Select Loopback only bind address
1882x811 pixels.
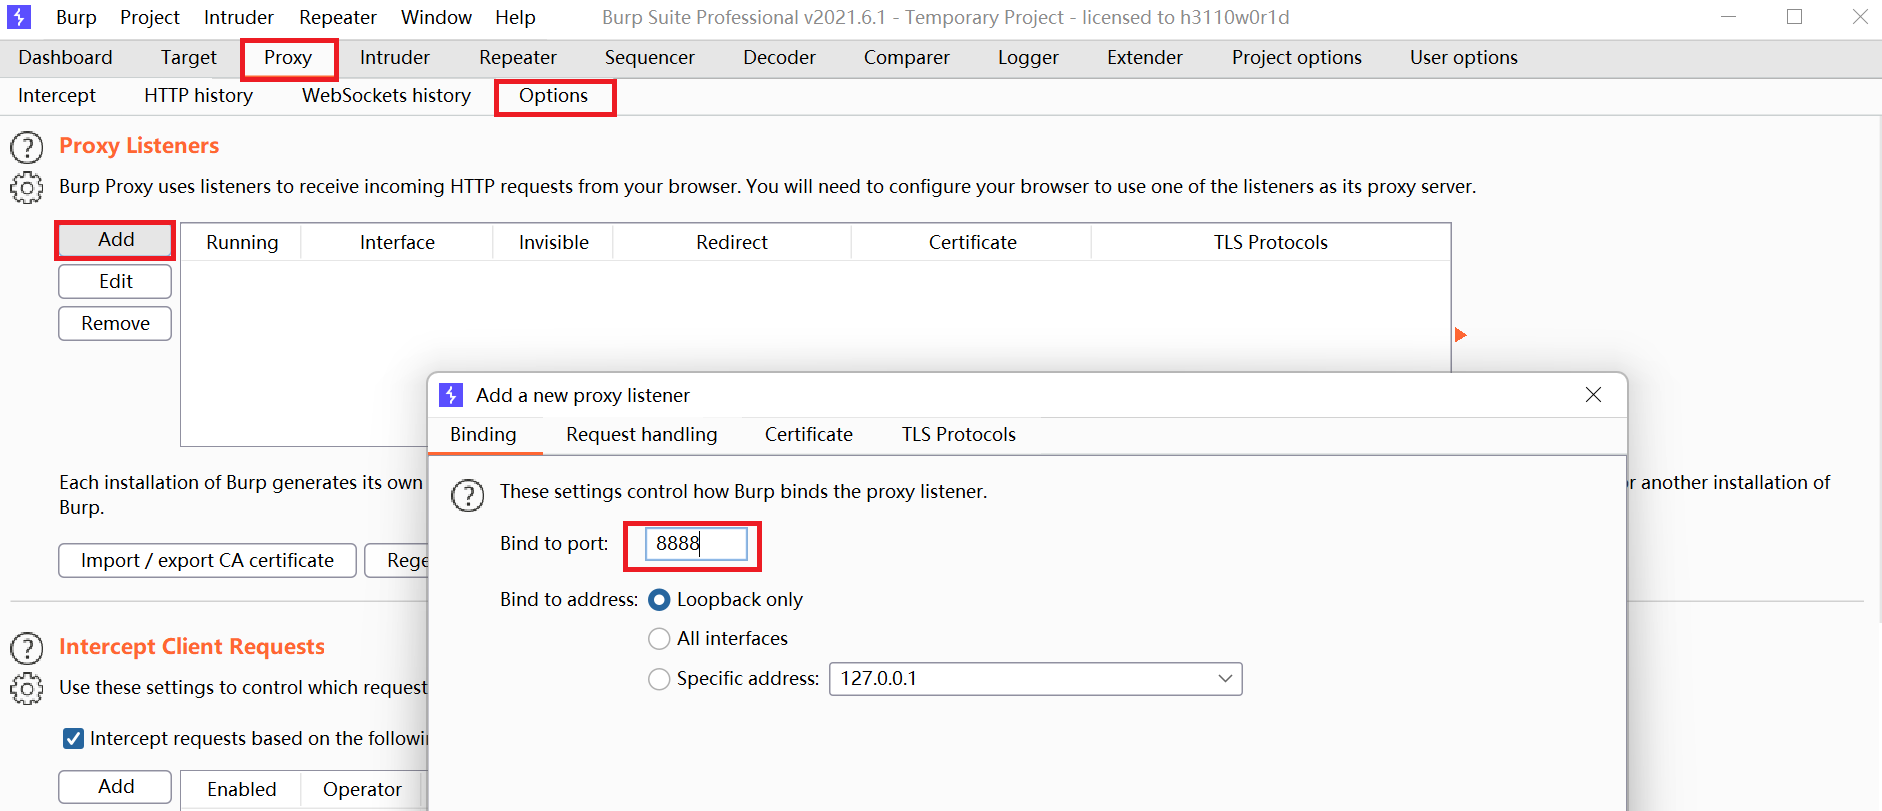(x=659, y=600)
